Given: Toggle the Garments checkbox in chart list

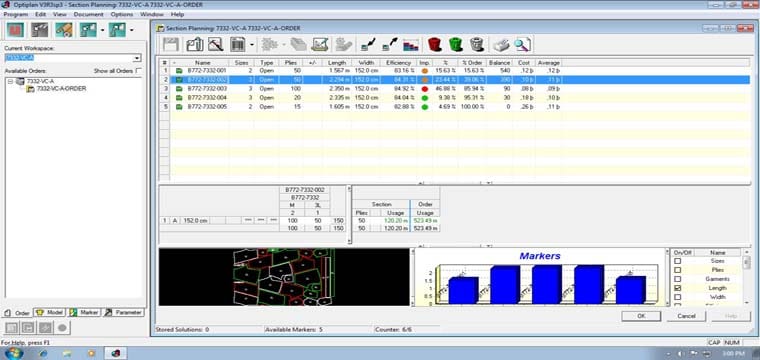Looking at the screenshot, I should point(678,279).
